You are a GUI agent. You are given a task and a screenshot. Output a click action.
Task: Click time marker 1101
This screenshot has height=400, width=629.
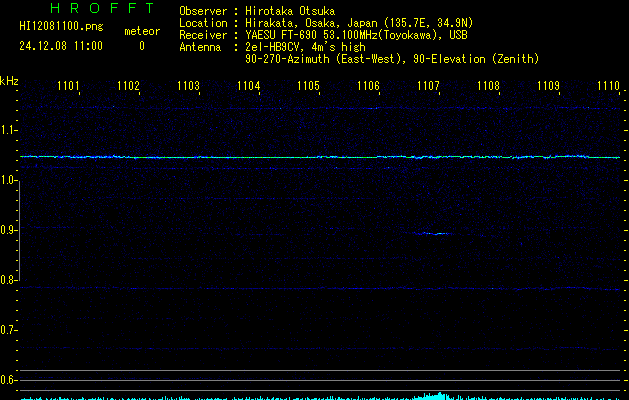click(x=68, y=86)
